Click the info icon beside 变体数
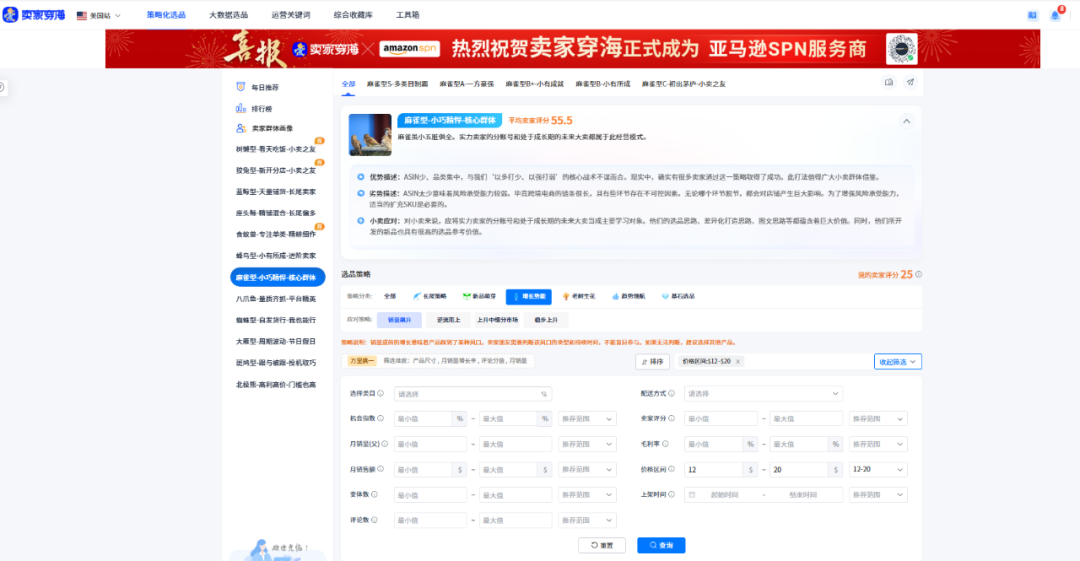 point(374,494)
